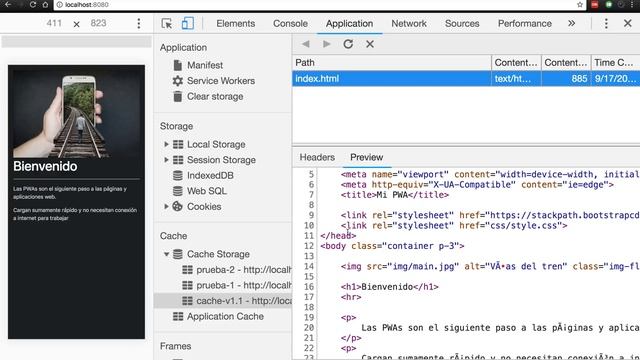Select the Preview tab
640x360 pixels.
pyautogui.click(x=367, y=157)
